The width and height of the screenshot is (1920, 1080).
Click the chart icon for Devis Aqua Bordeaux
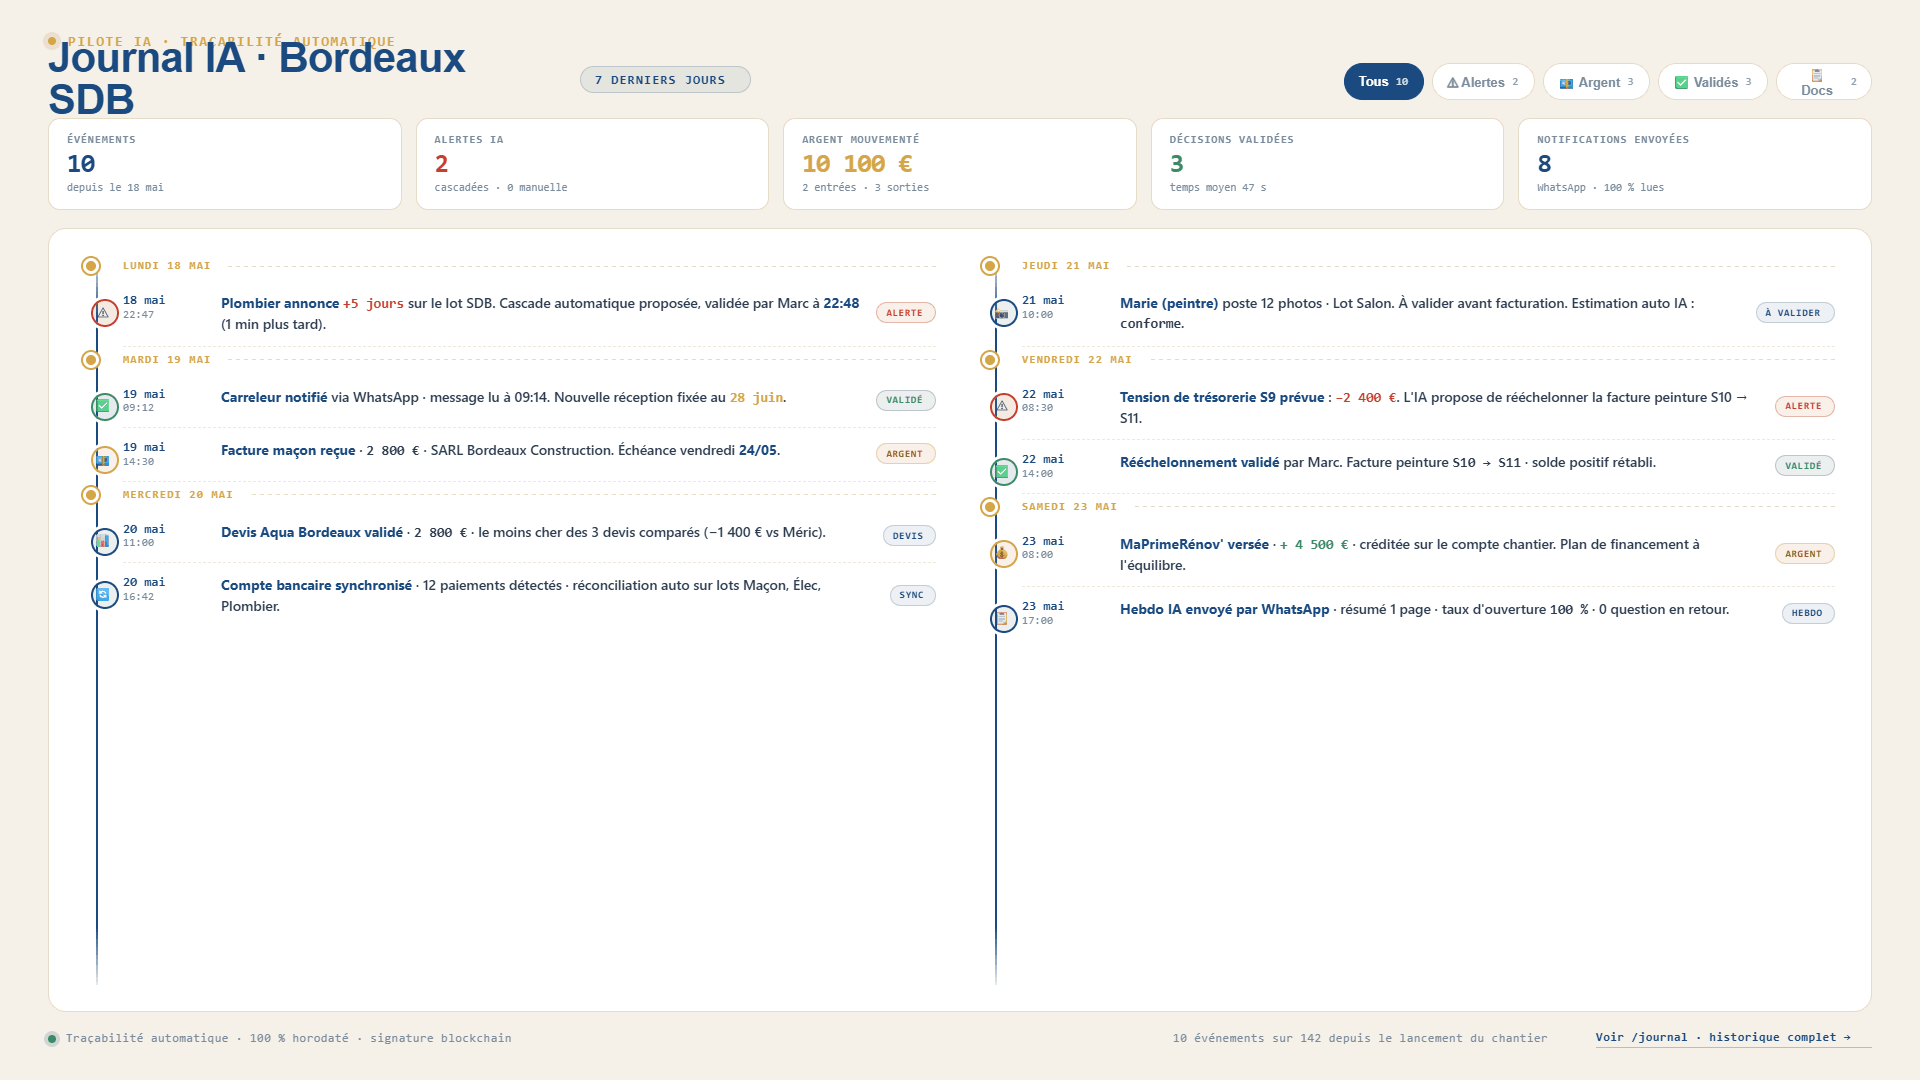click(104, 541)
